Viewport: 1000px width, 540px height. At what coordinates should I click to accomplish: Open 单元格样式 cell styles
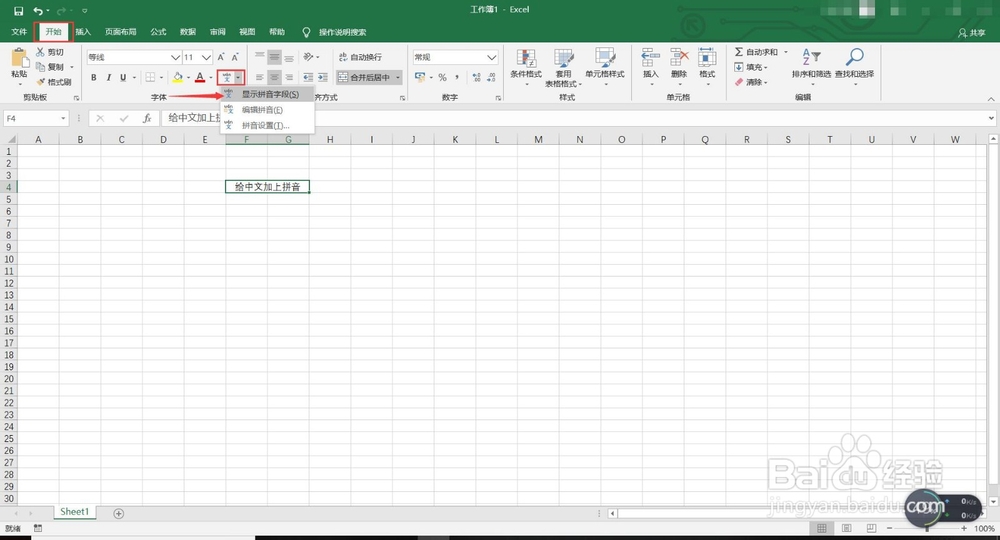(x=605, y=66)
